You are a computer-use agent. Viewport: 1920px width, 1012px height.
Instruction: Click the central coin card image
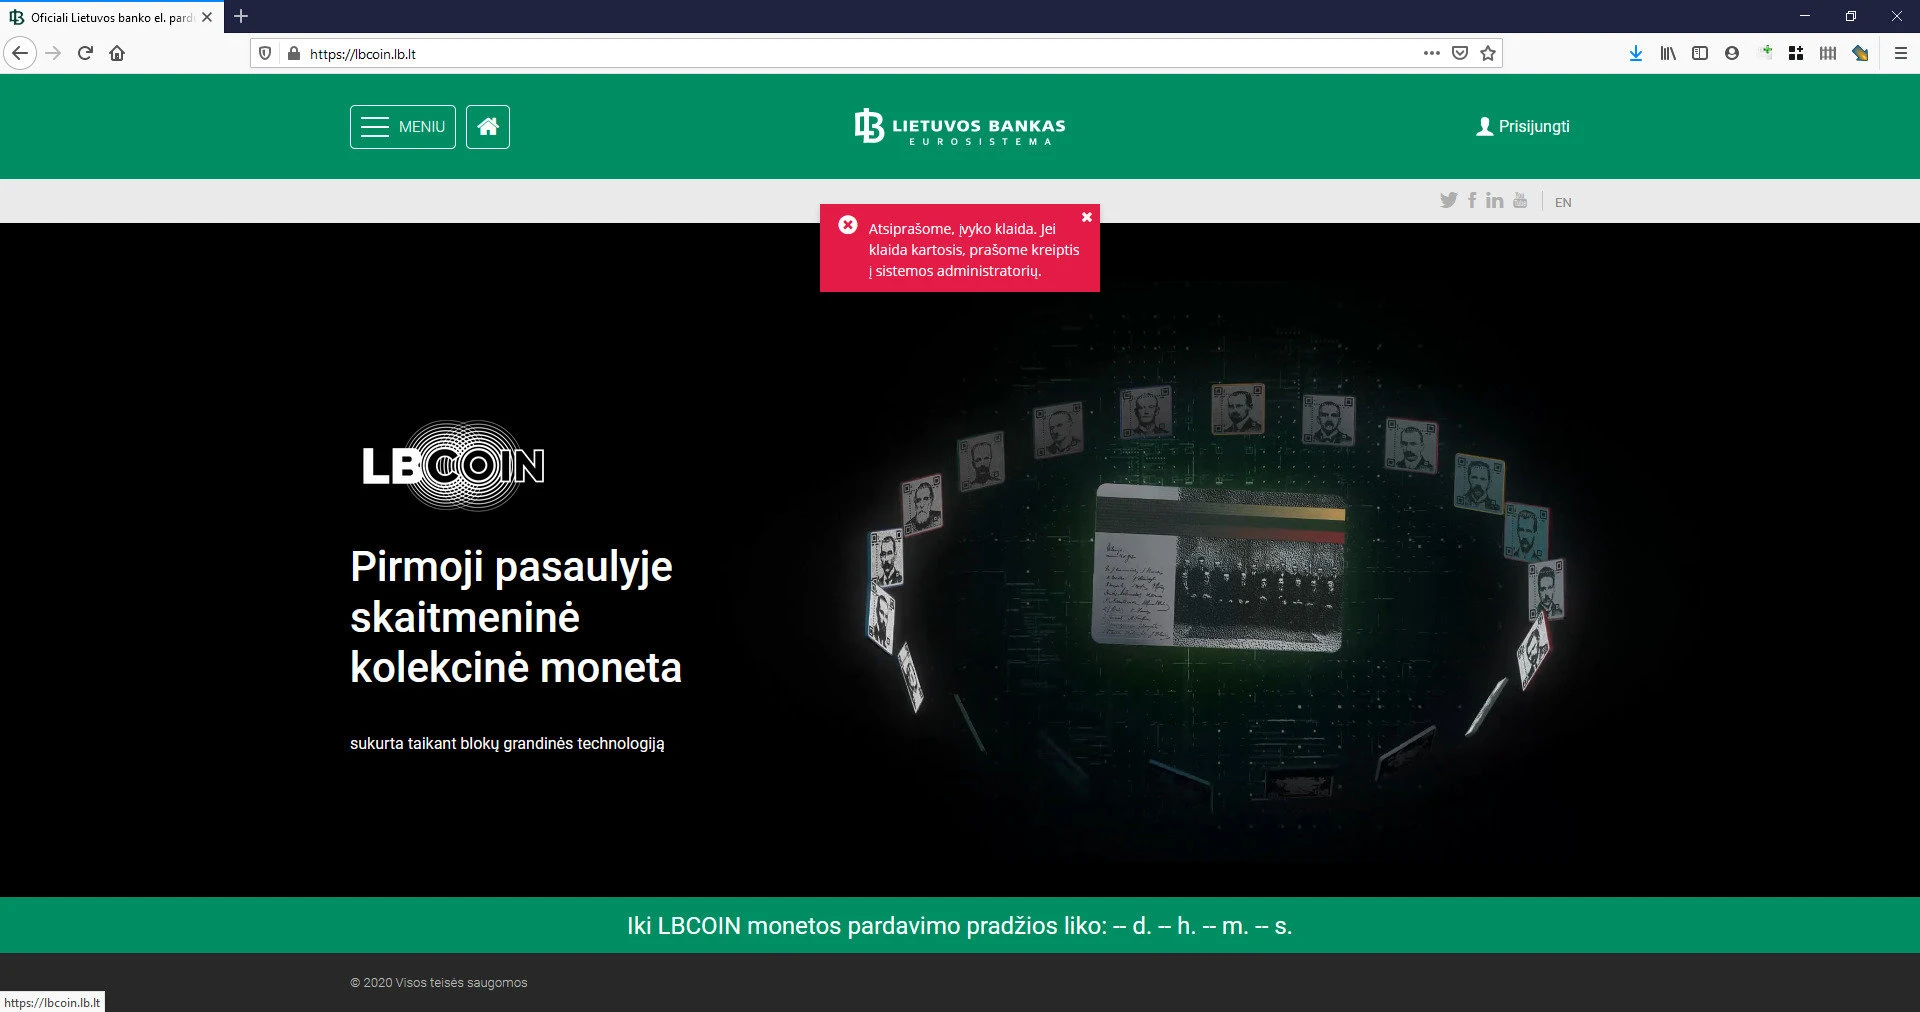[1218, 567]
